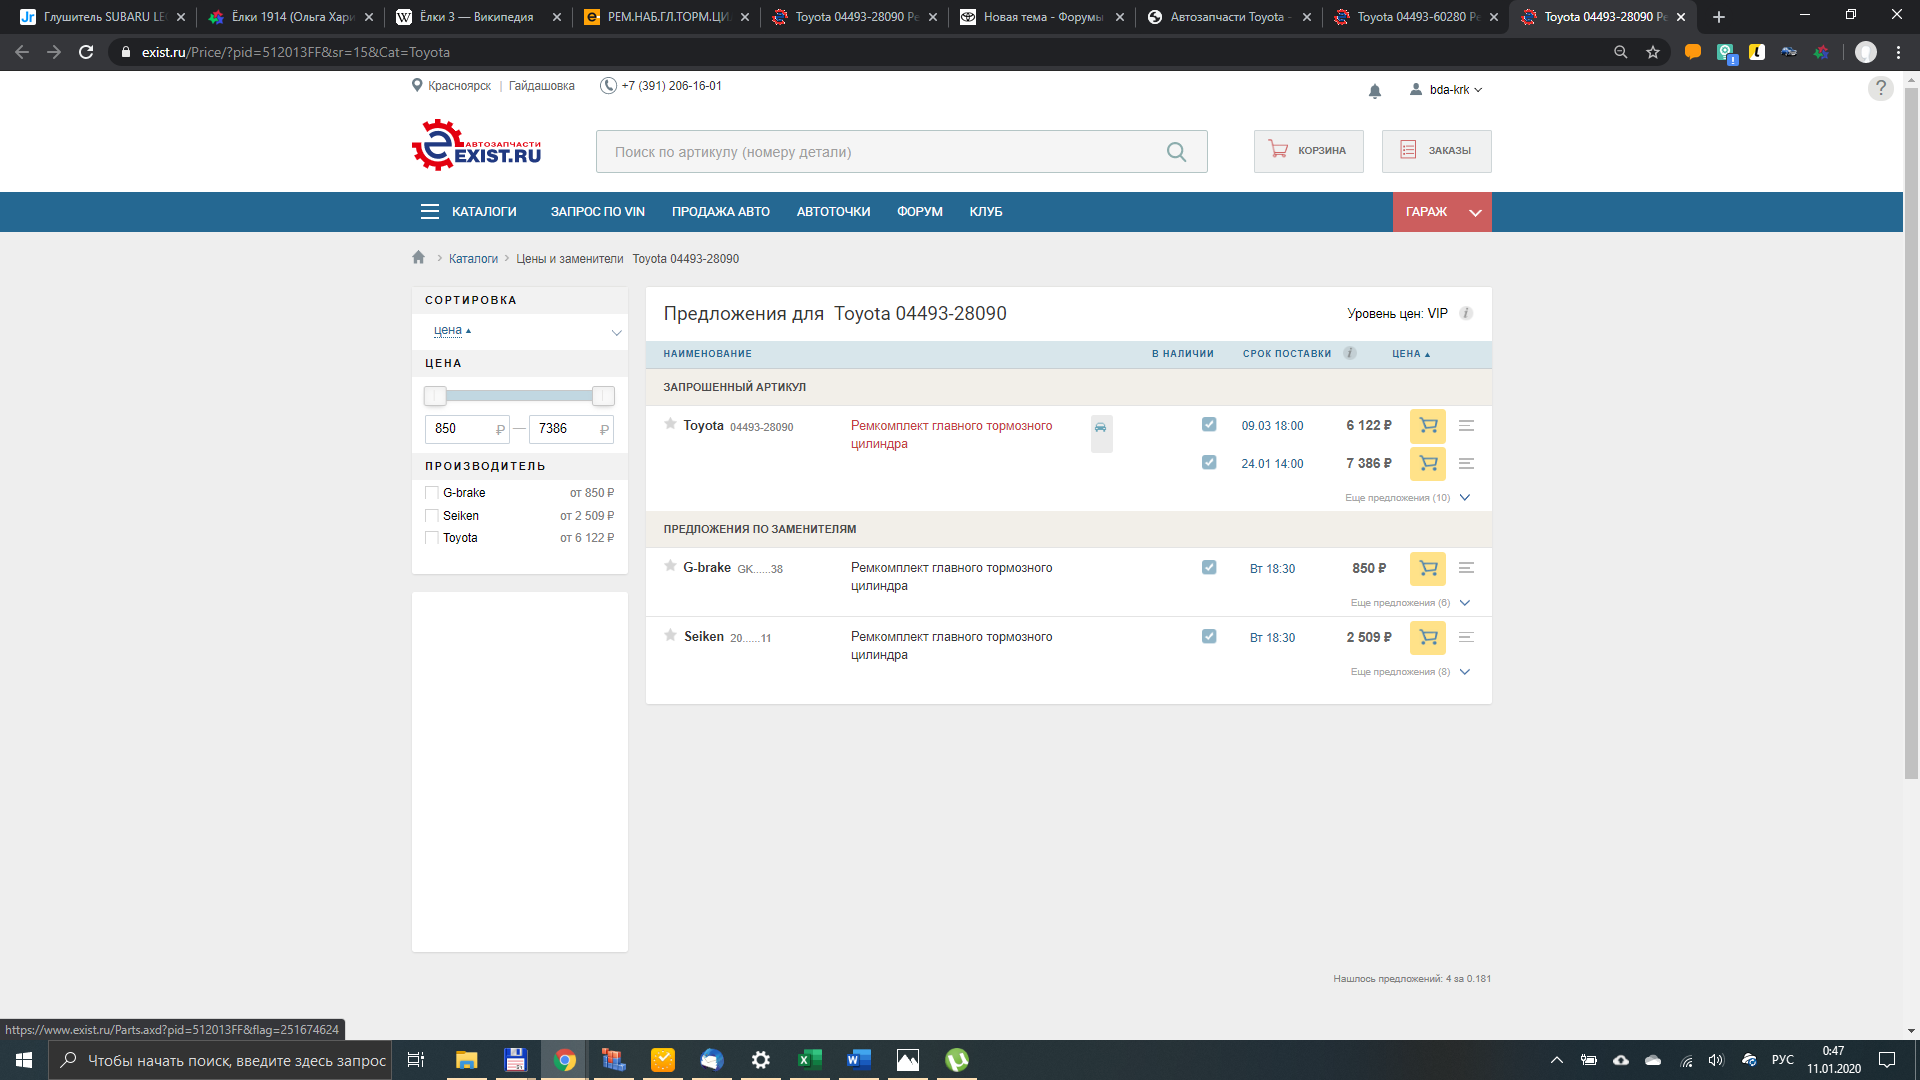The height and width of the screenshot is (1080, 1920).
Task: Click in-stock checkmark for G-brake offer
Action: (1209, 568)
